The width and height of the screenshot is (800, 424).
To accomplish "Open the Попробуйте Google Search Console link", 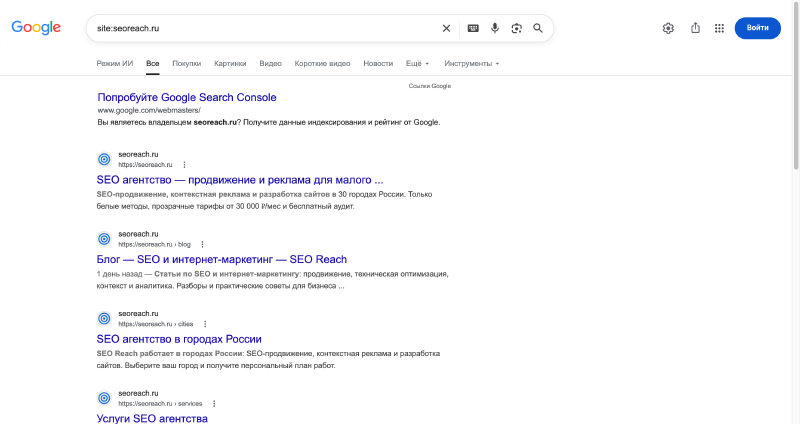I will (187, 97).
